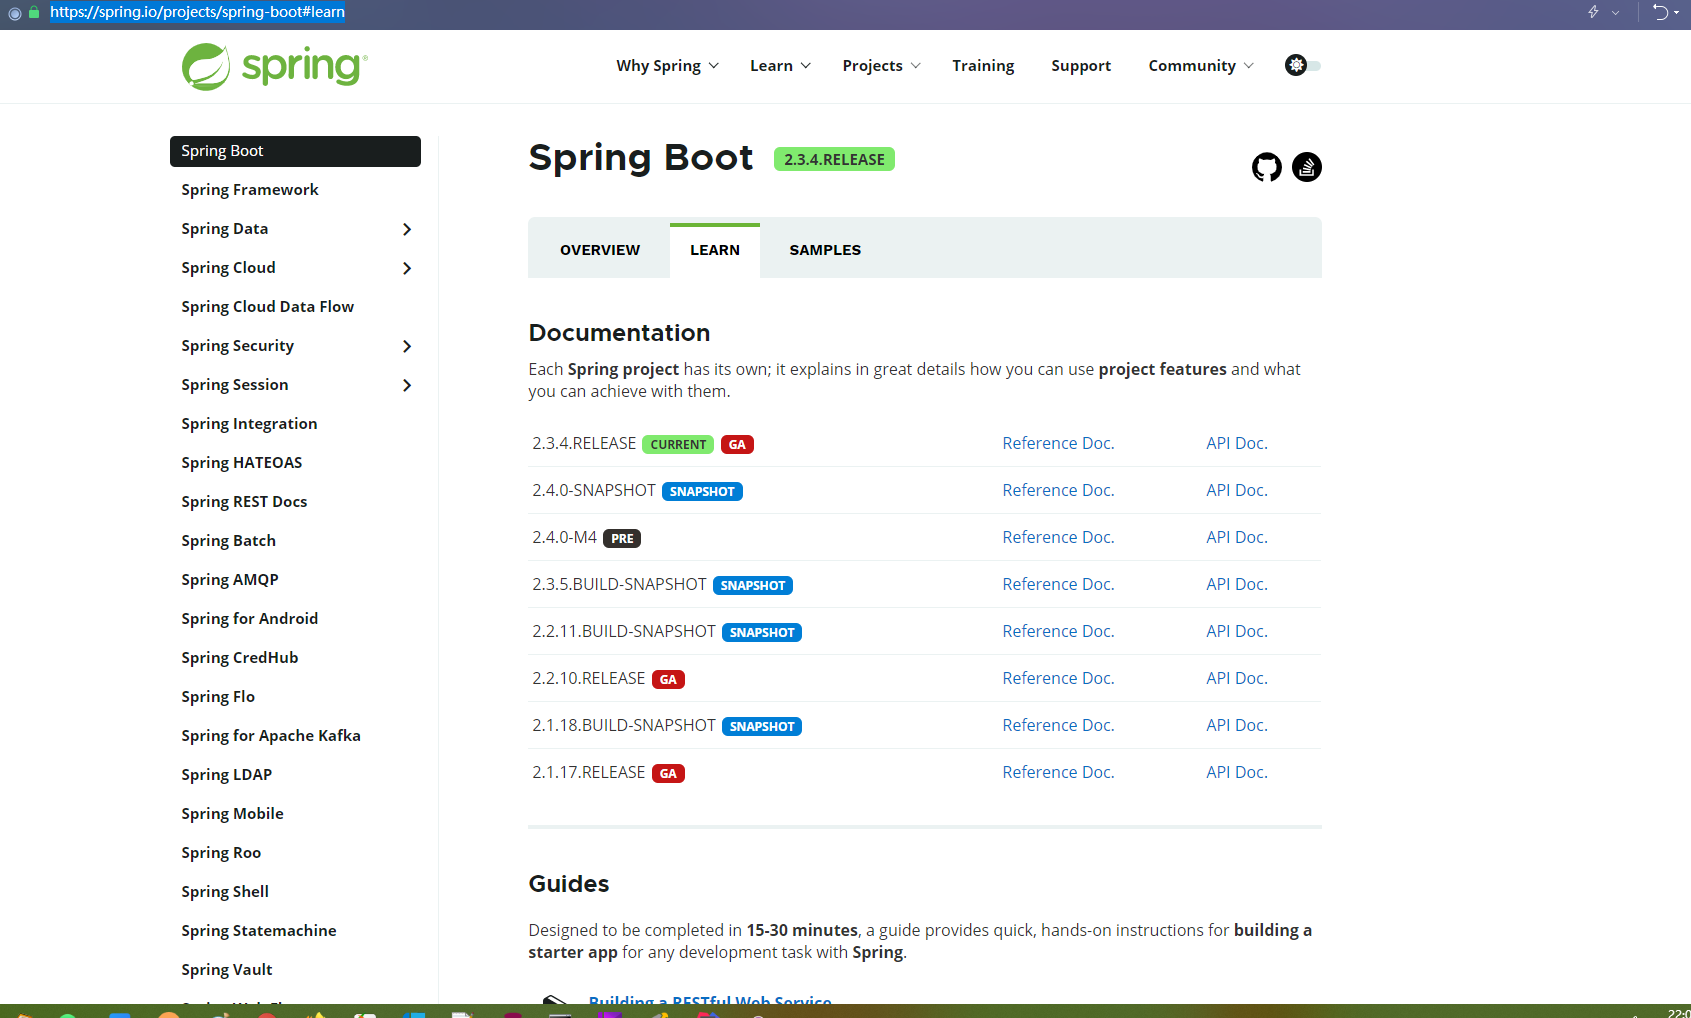This screenshot has height=1018, width=1691.
Task: Open the Community dropdown menu
Action: [1201, 65]
